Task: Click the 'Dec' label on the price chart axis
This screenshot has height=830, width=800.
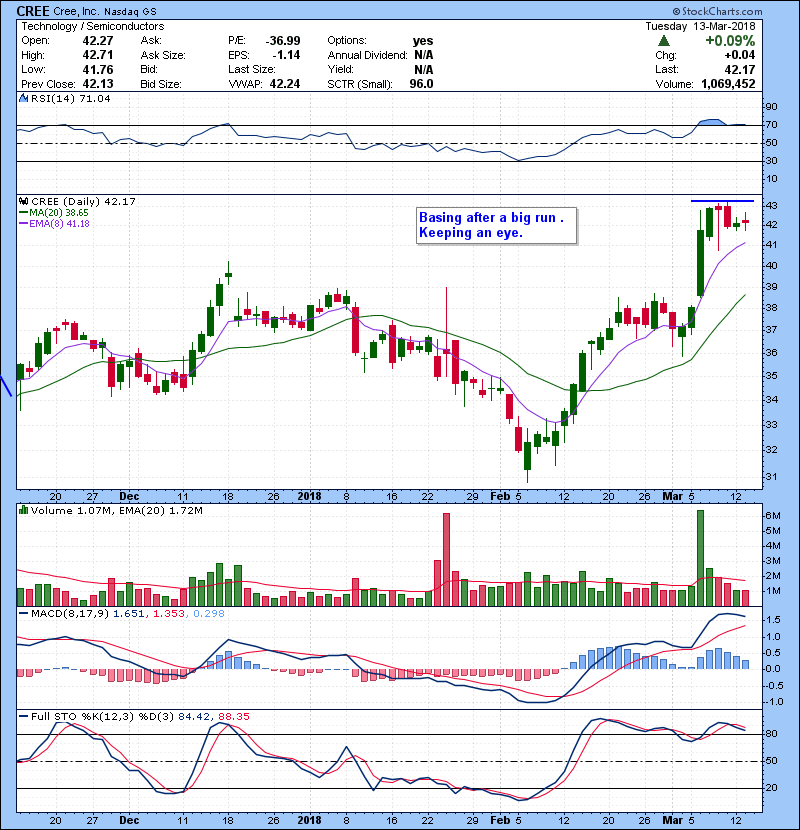Action: [x=129, y=496]
